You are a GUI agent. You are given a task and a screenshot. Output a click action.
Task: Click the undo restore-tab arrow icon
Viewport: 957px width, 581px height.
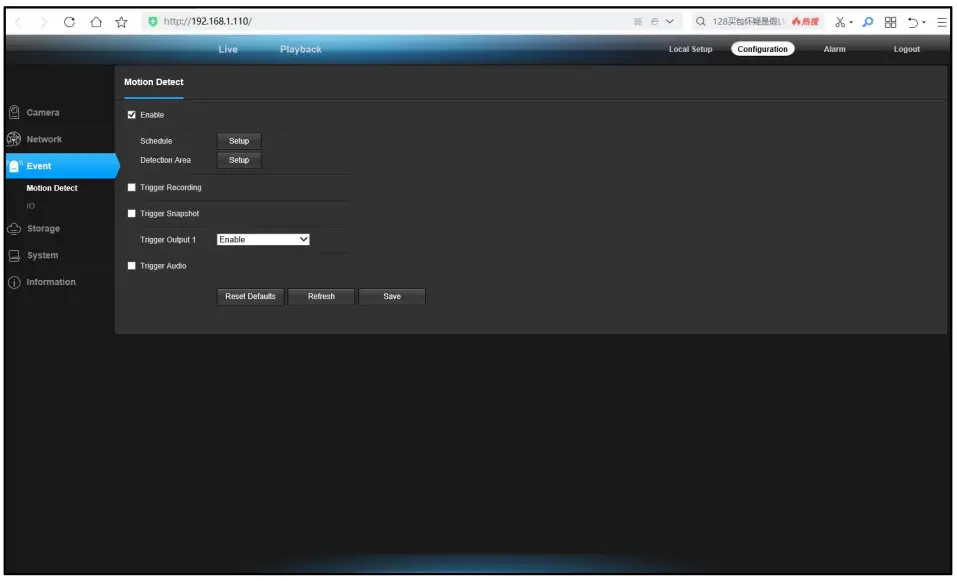[x=912, y=22]
